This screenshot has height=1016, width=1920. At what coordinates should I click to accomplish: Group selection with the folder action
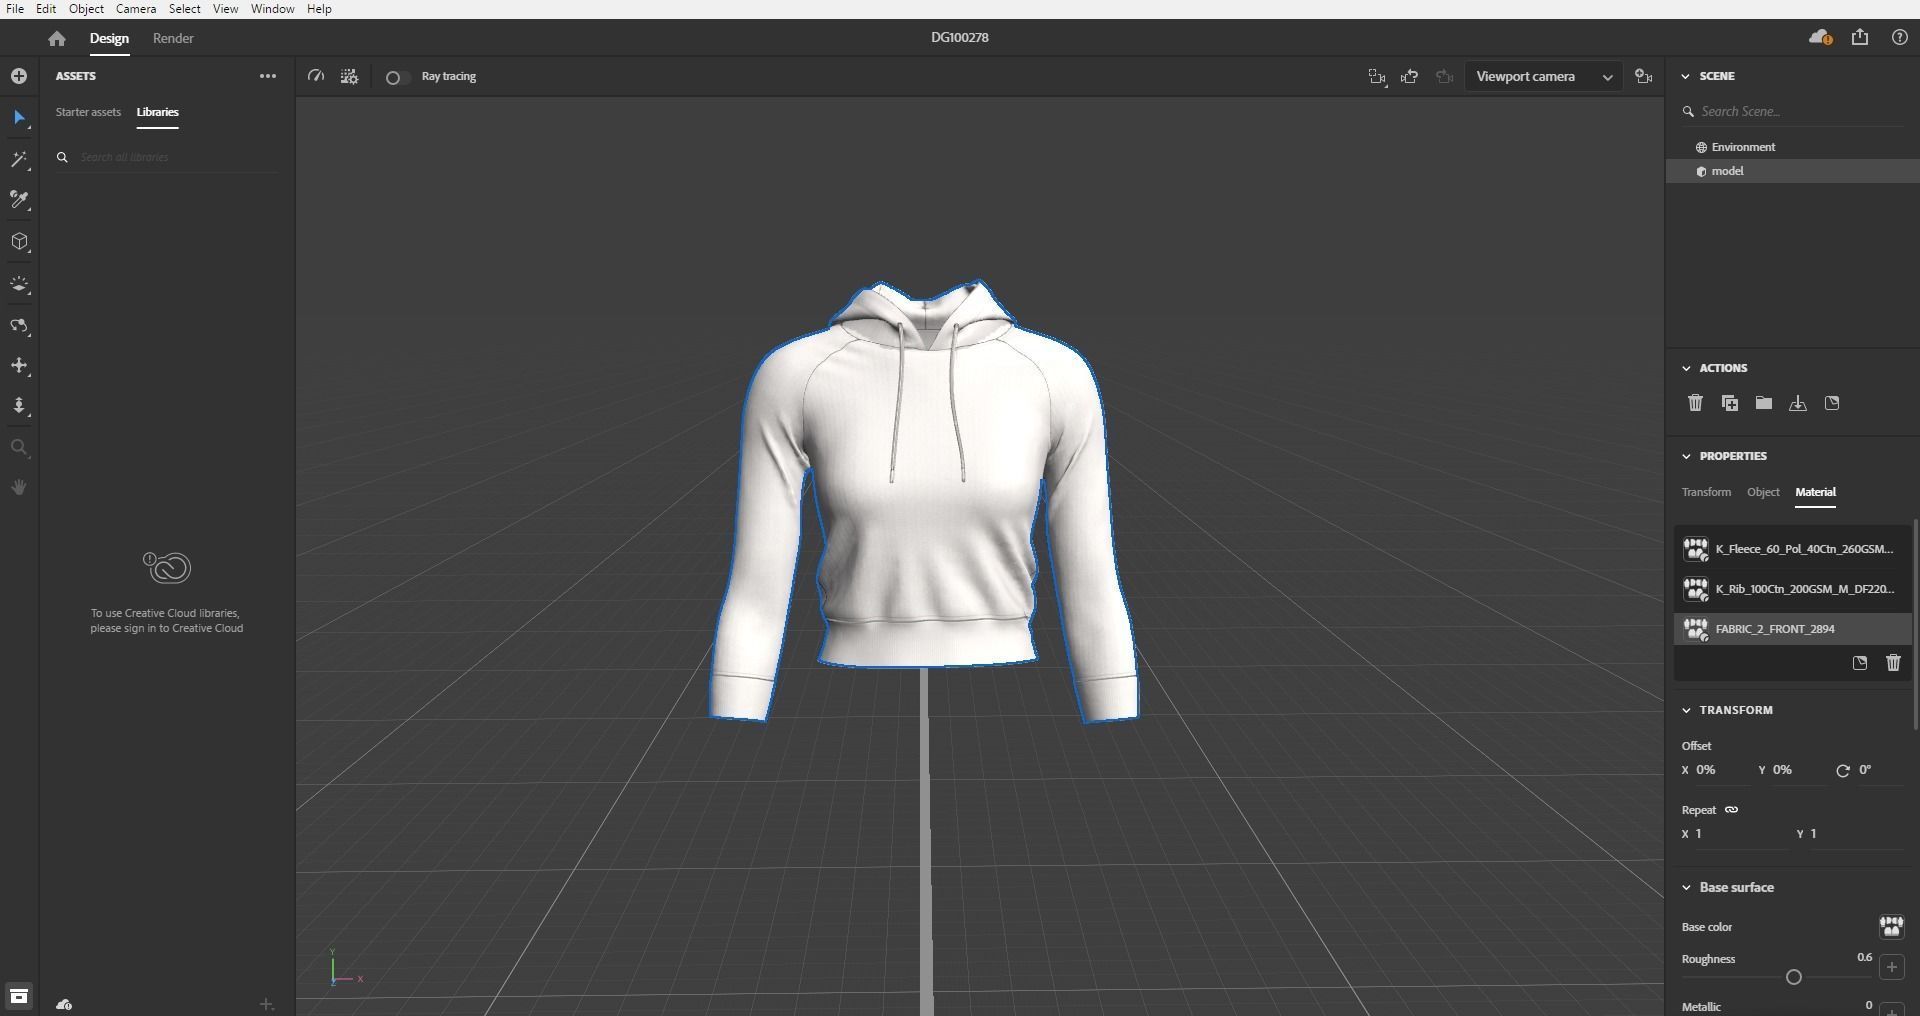tap(1764, 403)
